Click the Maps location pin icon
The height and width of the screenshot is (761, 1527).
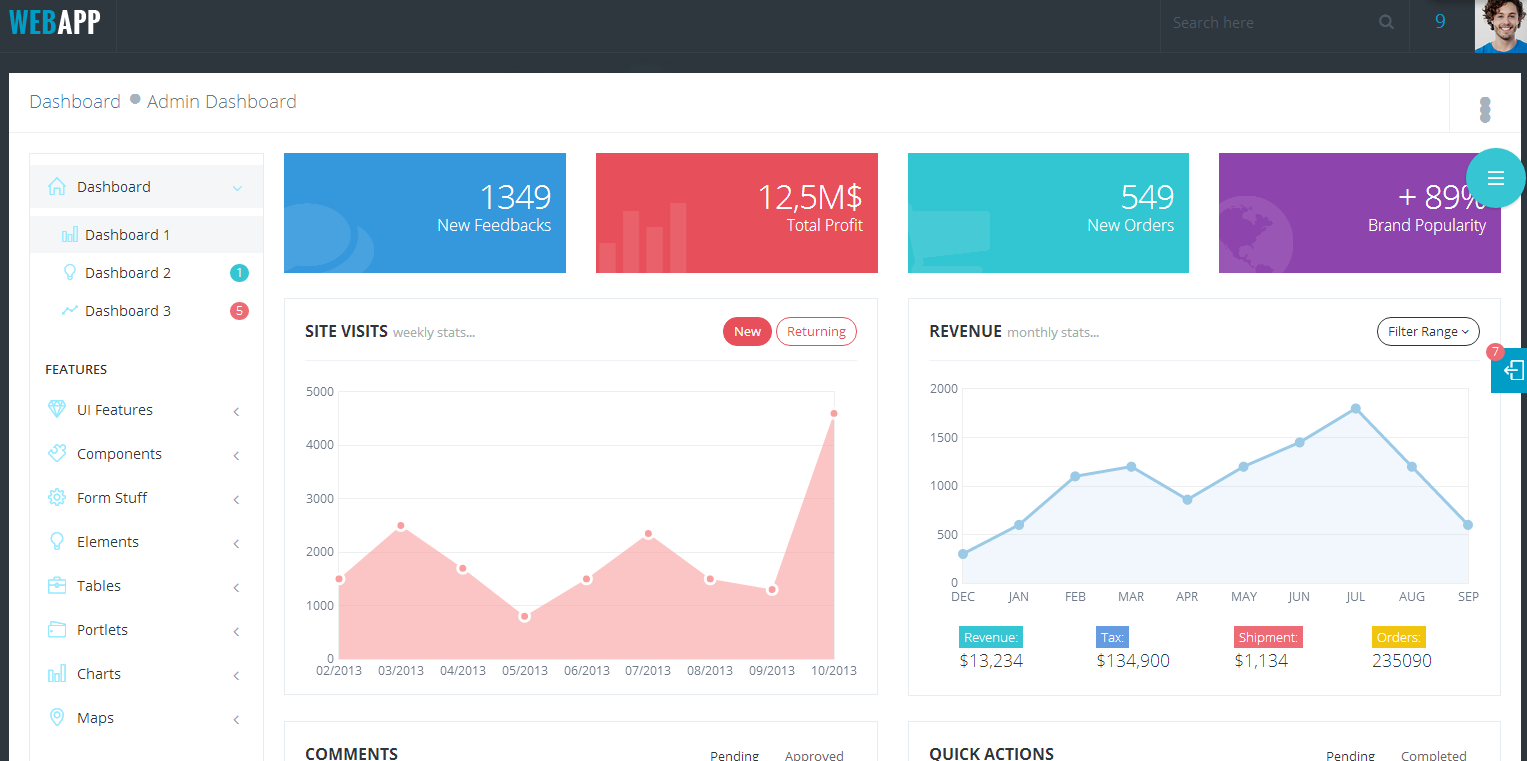tap(57, 718)
